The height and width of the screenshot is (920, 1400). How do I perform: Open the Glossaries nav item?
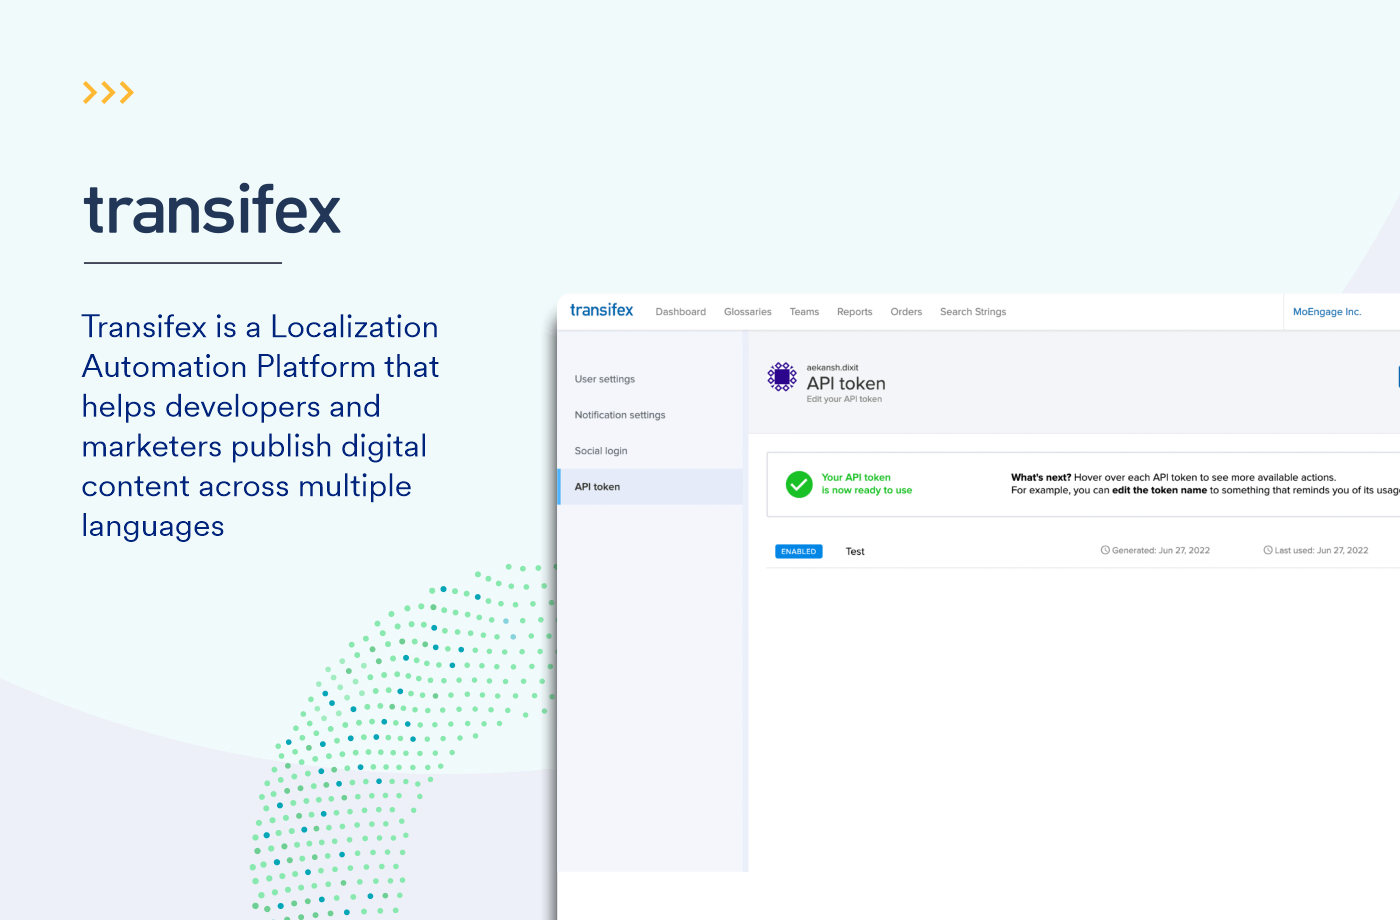747,312
